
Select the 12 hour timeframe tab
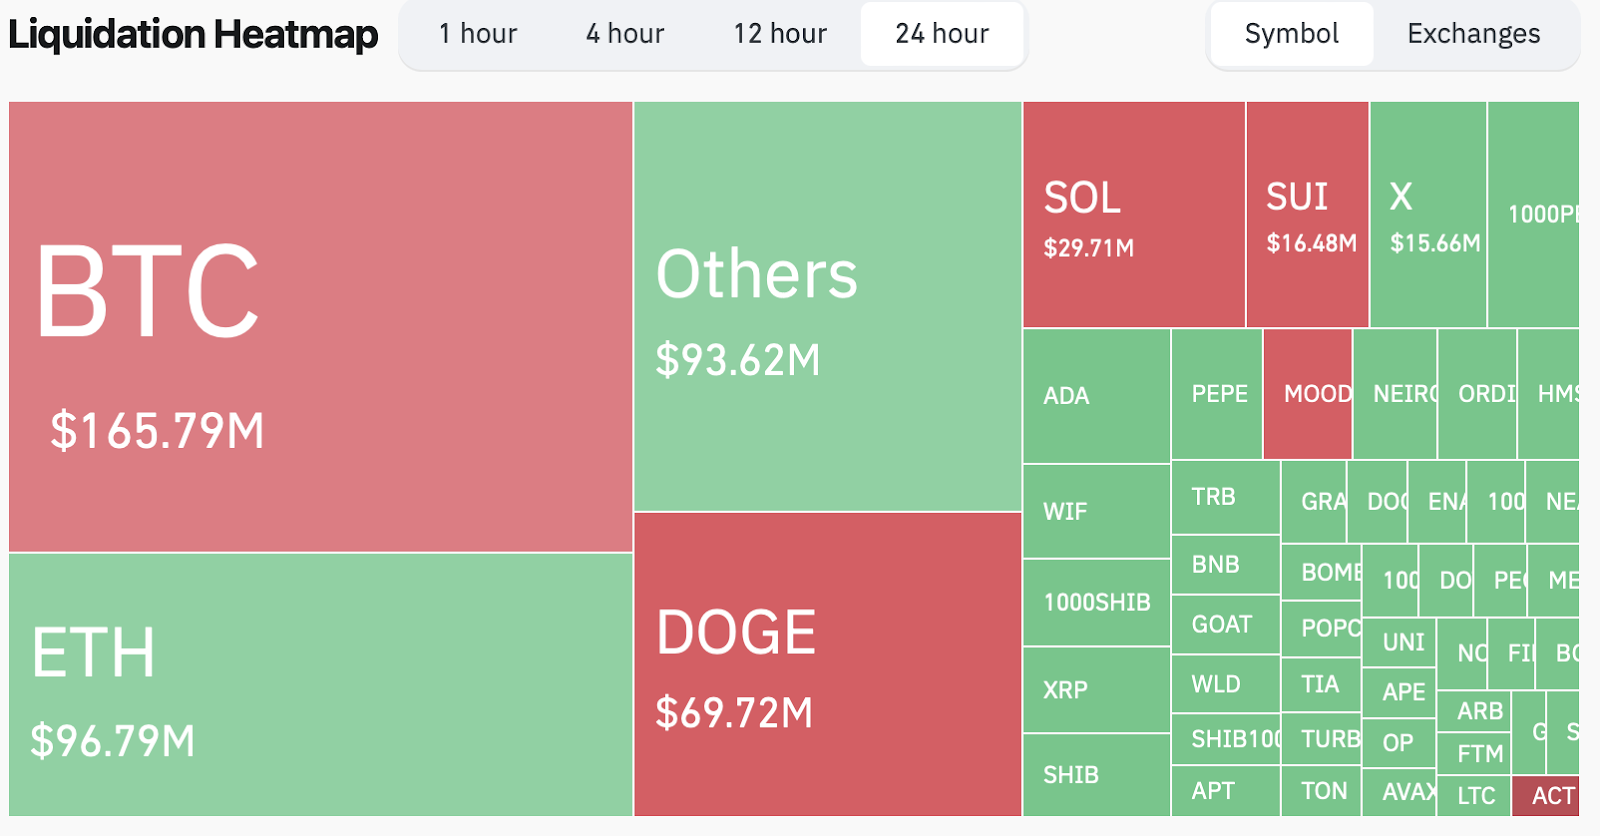point(780,34)
